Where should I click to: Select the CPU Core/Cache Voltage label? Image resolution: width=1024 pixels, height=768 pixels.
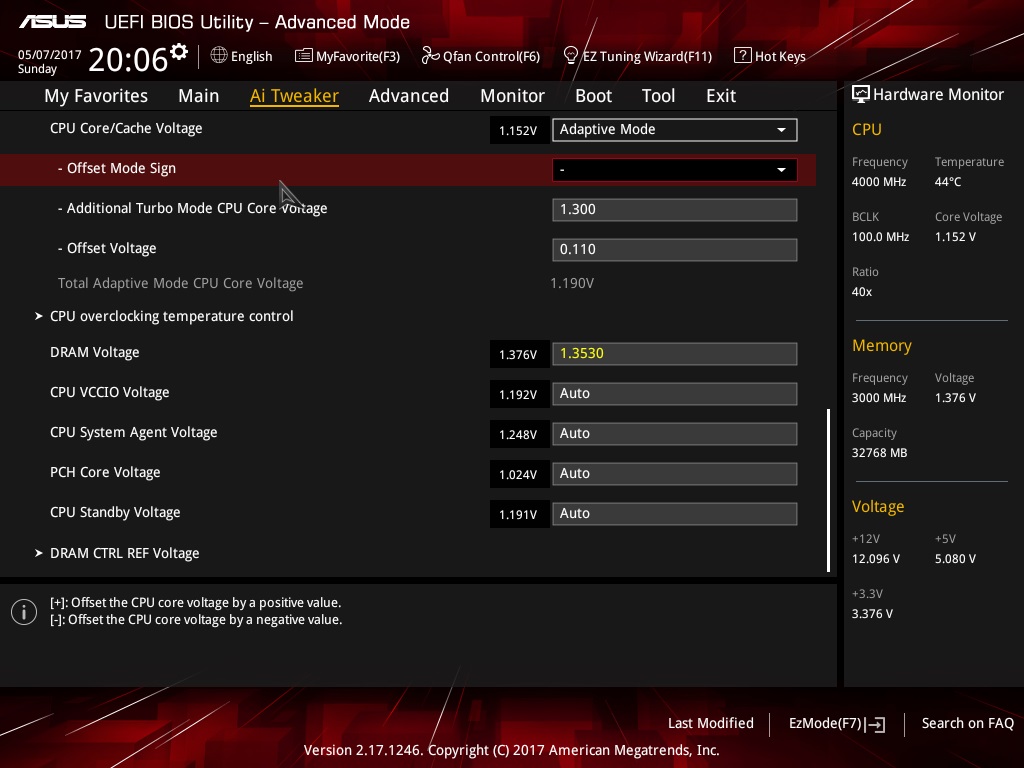pyautogui.click(x=126, y=129)
